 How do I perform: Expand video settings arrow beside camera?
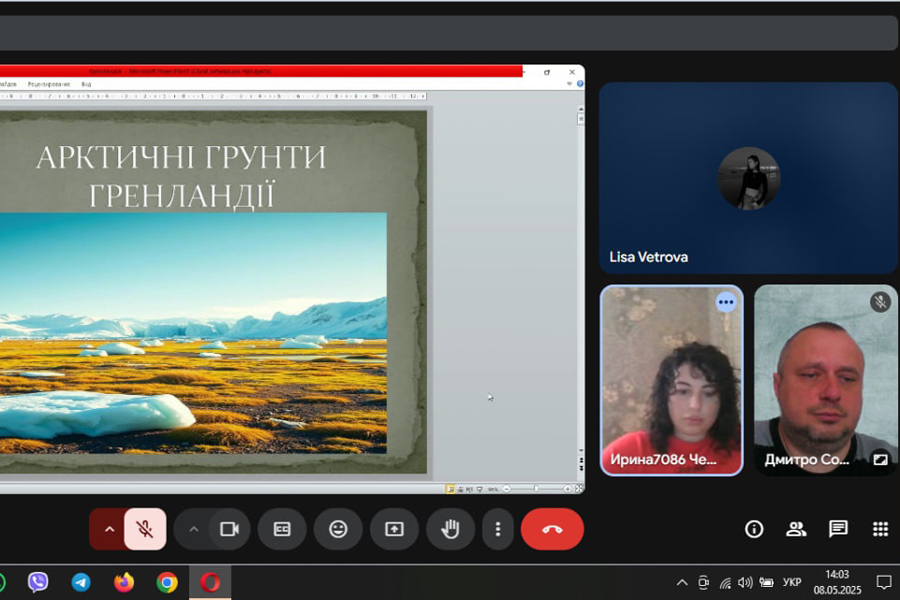(193, 529)
